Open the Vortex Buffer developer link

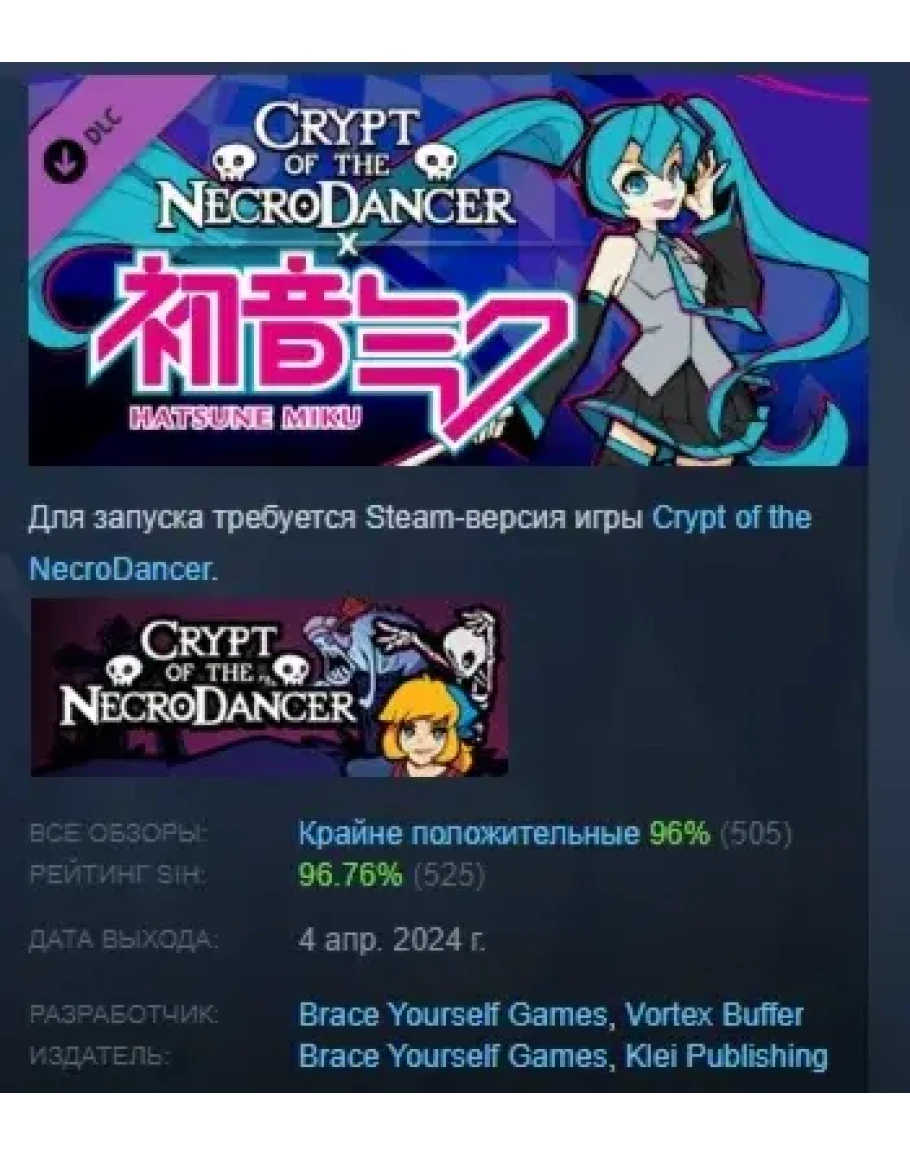point(713,1015)
